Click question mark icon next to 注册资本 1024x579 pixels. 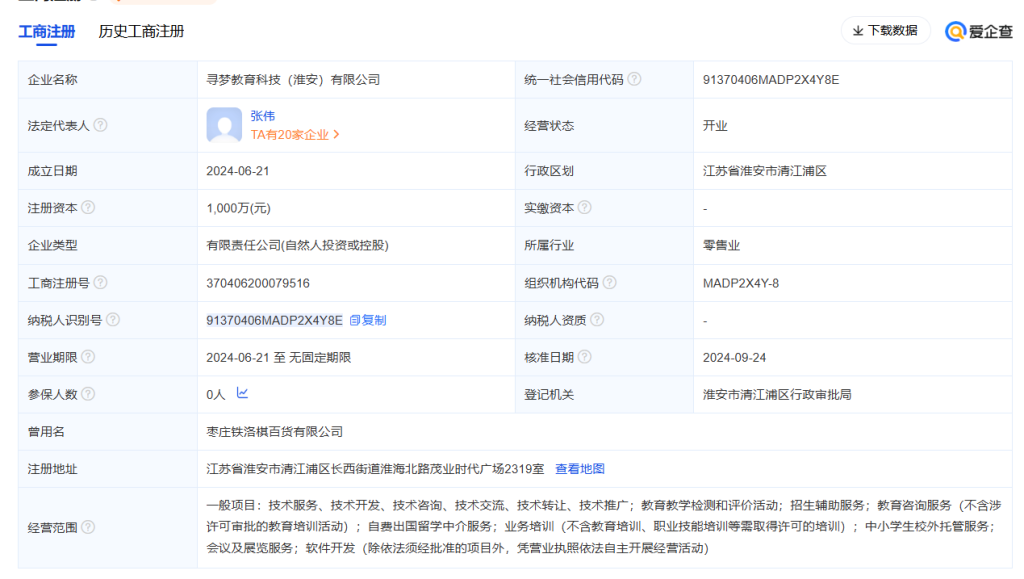pyautogui.click(x=88, y=208)
